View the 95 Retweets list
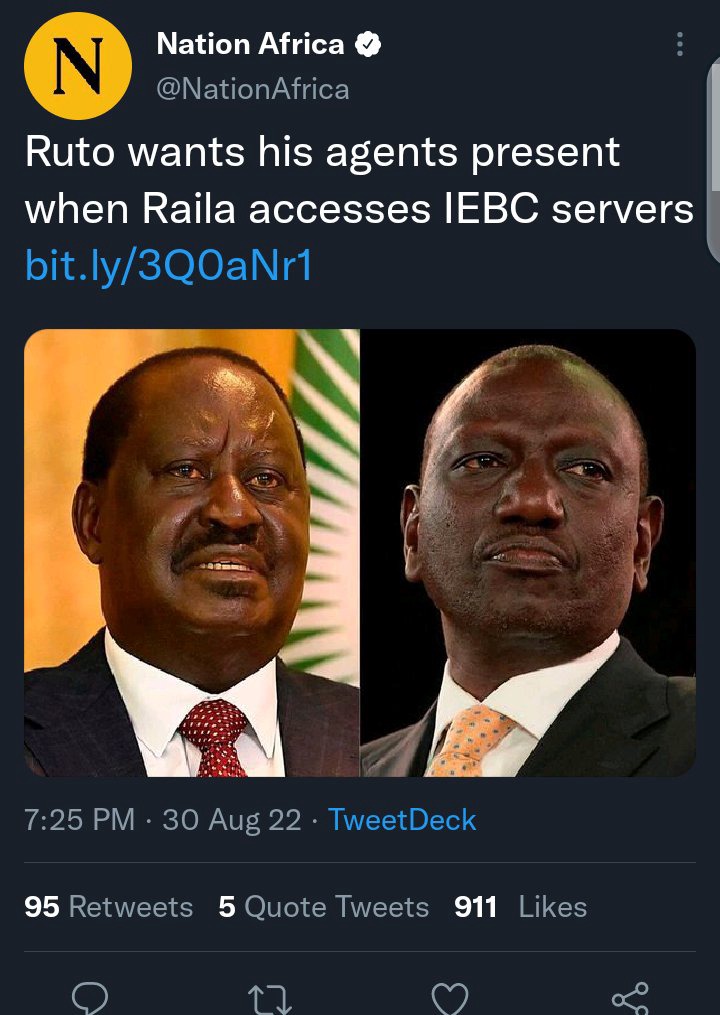This screenshot has height=1015, width=720. pos(109,907)
